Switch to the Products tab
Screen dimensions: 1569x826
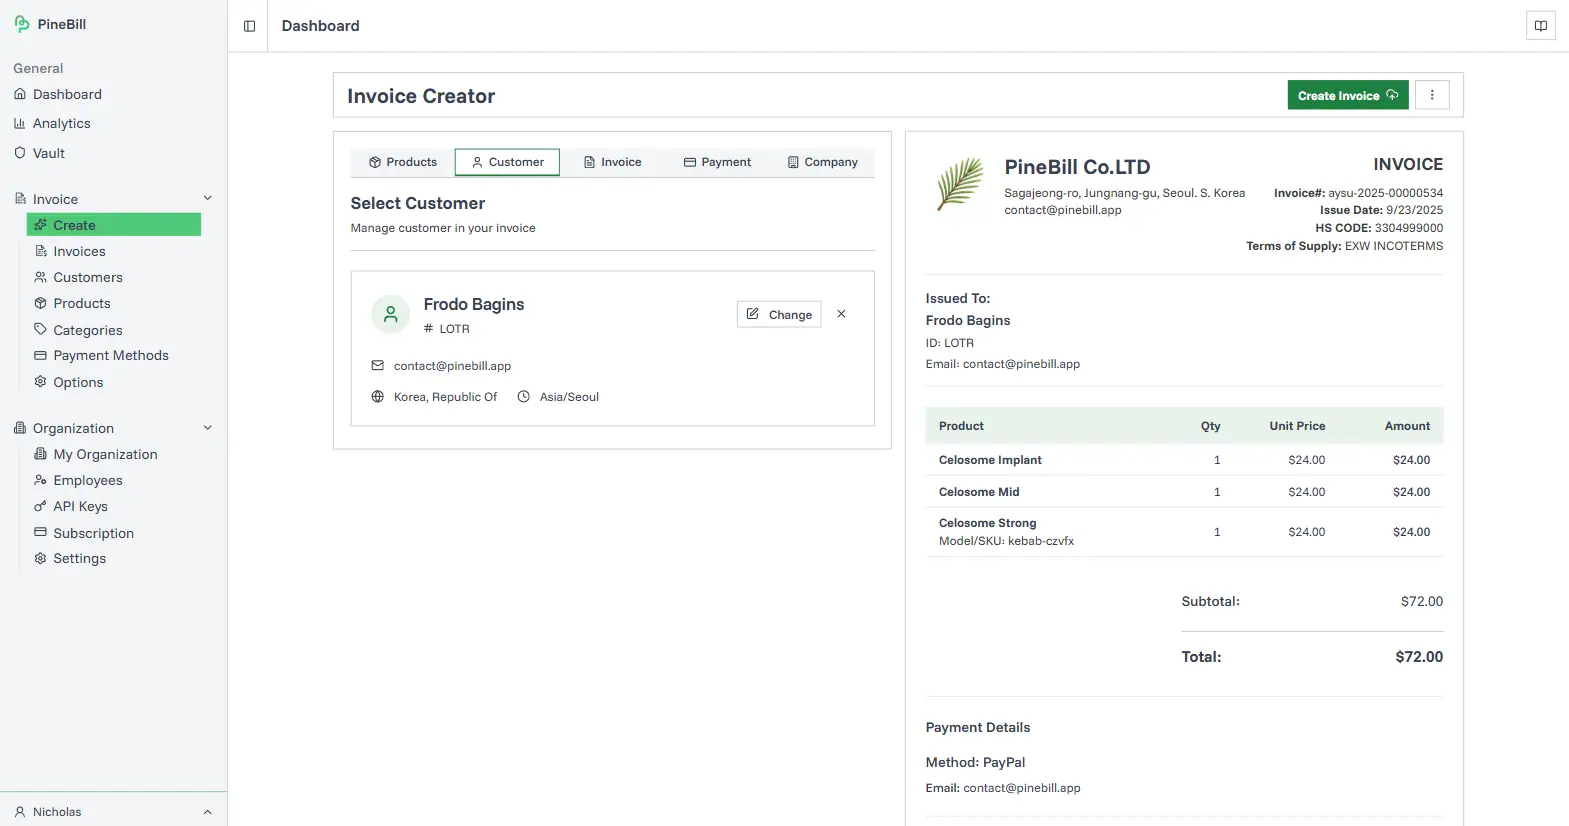[403, 162]
